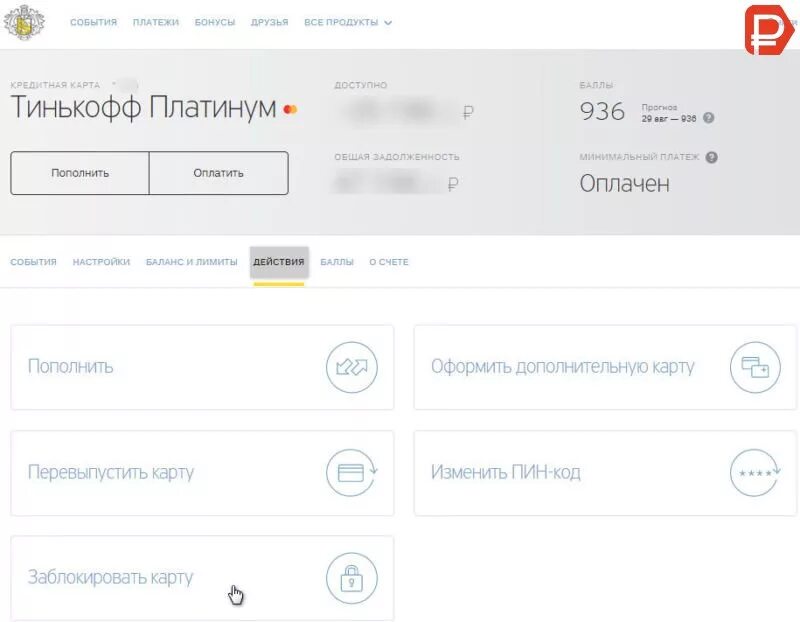
Task: Click the blurred Общая задолженность amount
Action: (389, 183)
